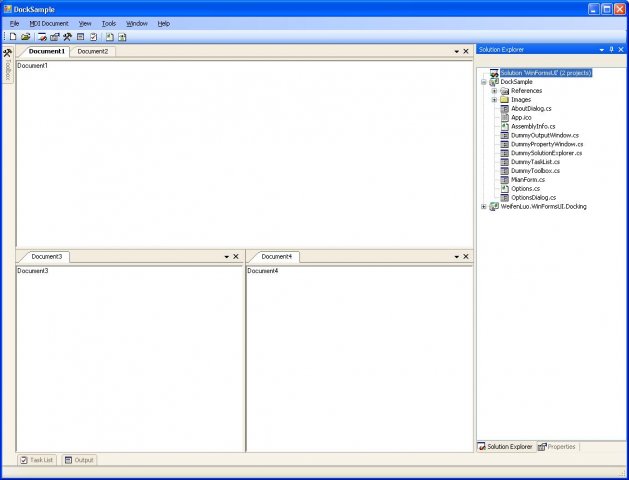
Task: Open the Tools menu
Action: point(108,23)
